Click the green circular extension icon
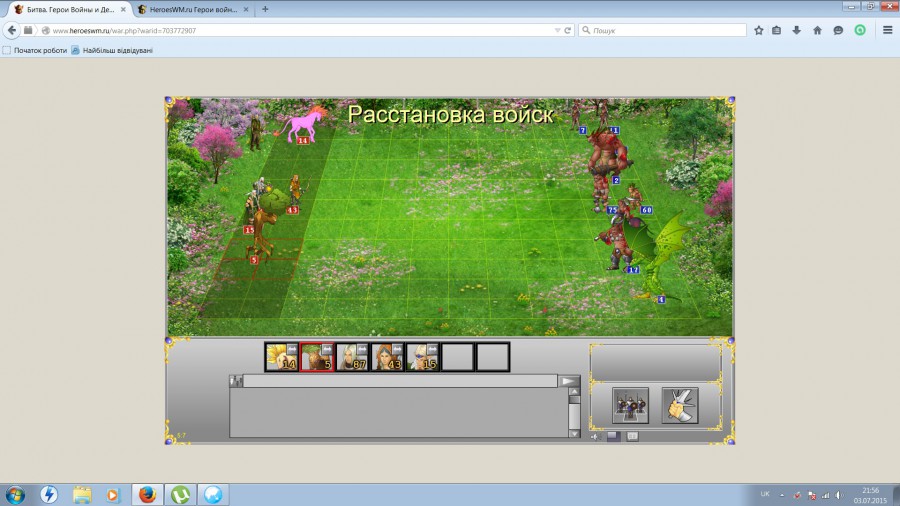 click(x=860, y=30)
